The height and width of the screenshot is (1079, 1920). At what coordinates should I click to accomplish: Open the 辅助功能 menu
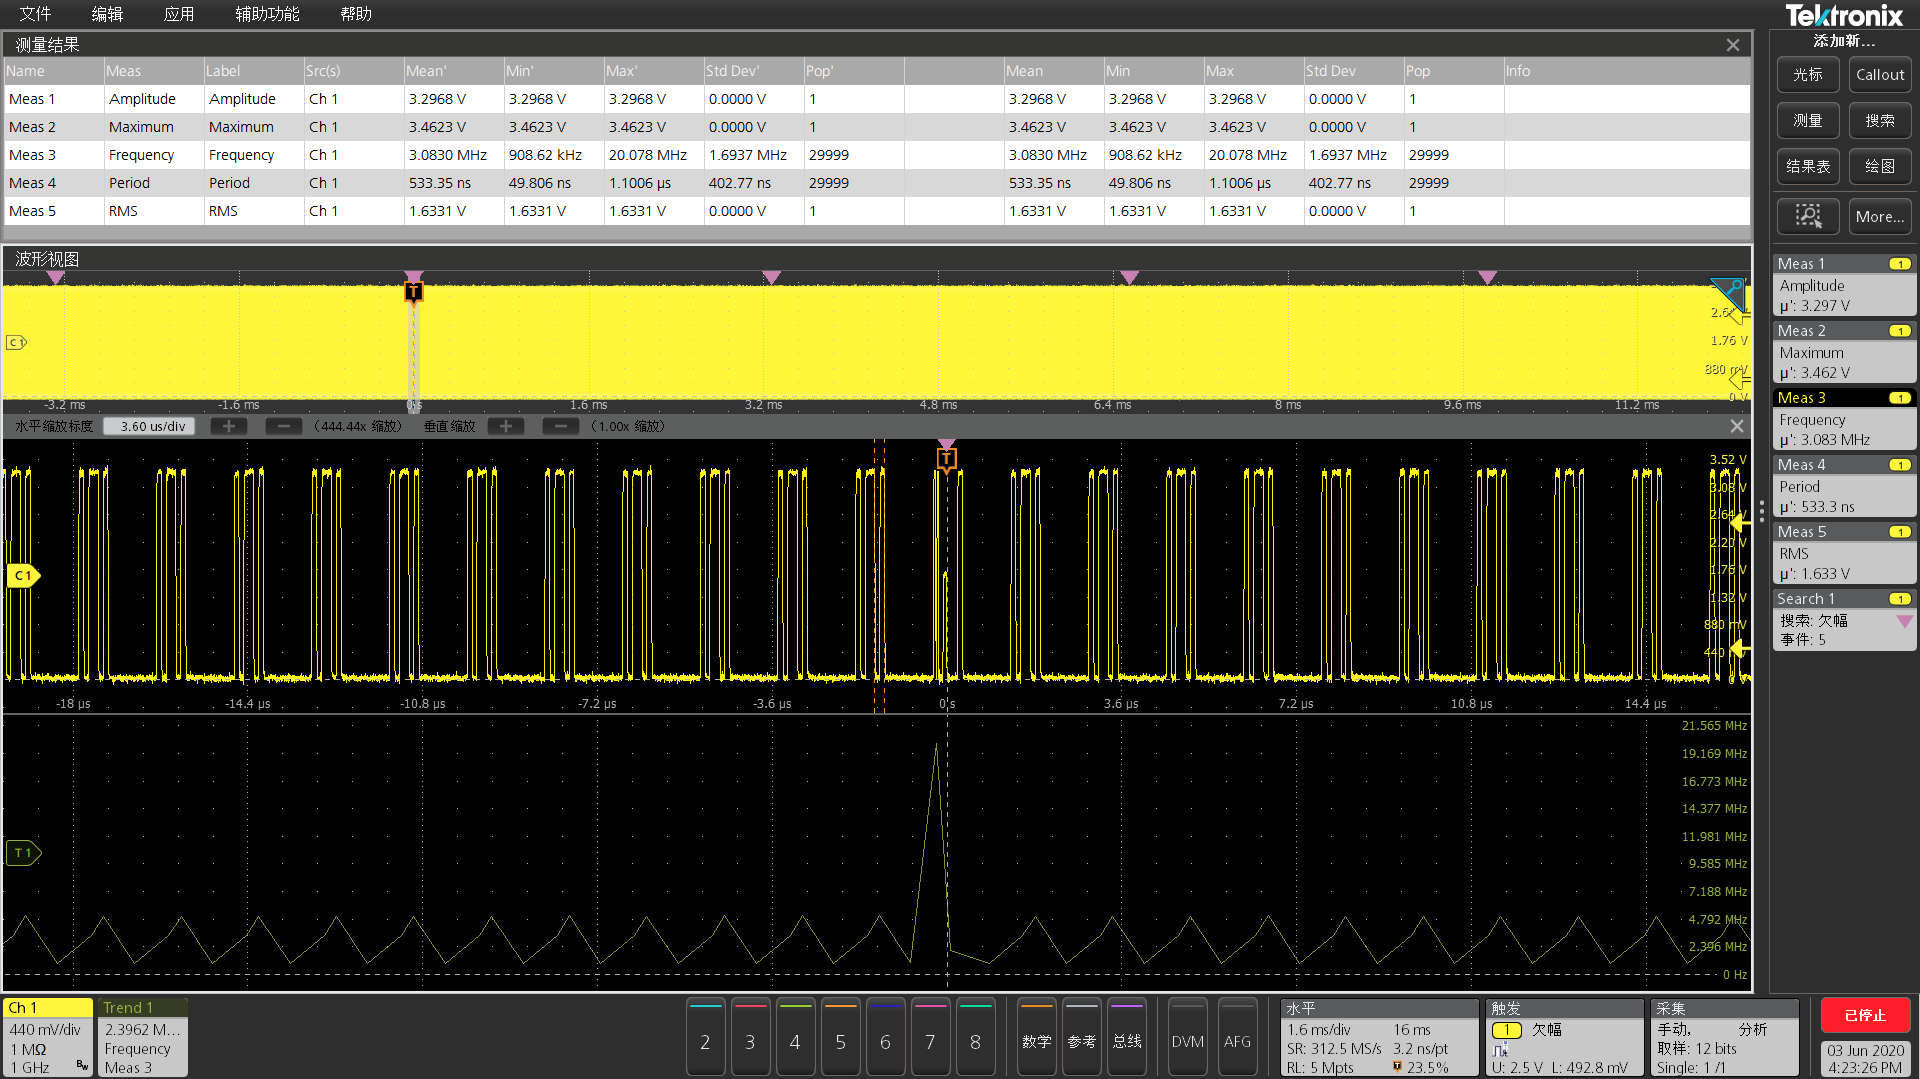[x=267, y=14]
